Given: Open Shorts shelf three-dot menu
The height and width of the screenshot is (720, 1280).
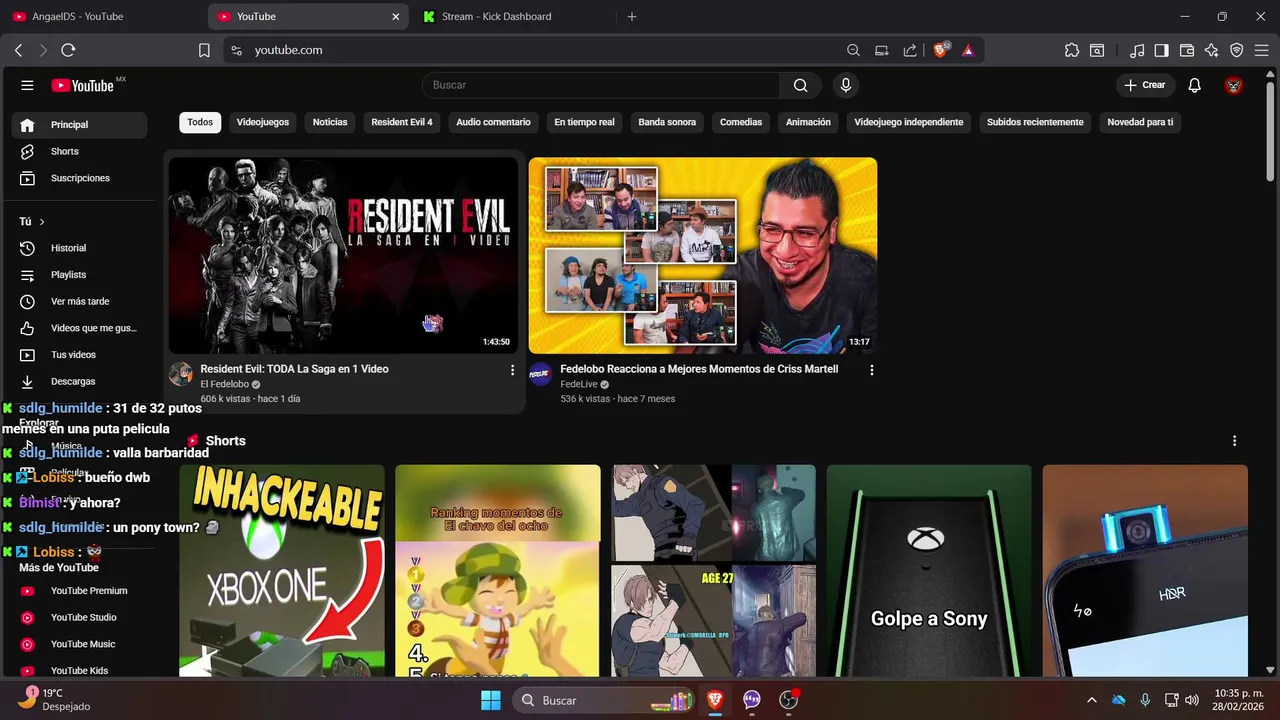Looking at the screenshot, I should [1234, 441].
